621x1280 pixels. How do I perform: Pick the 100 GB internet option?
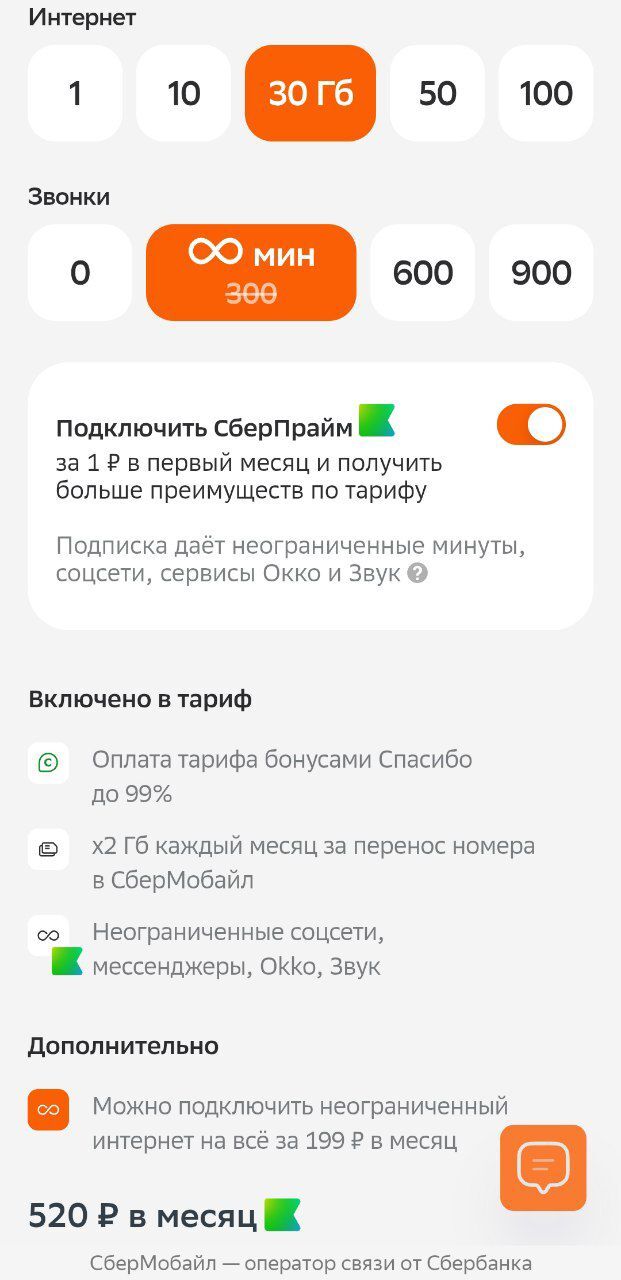(x=546, y=93)
